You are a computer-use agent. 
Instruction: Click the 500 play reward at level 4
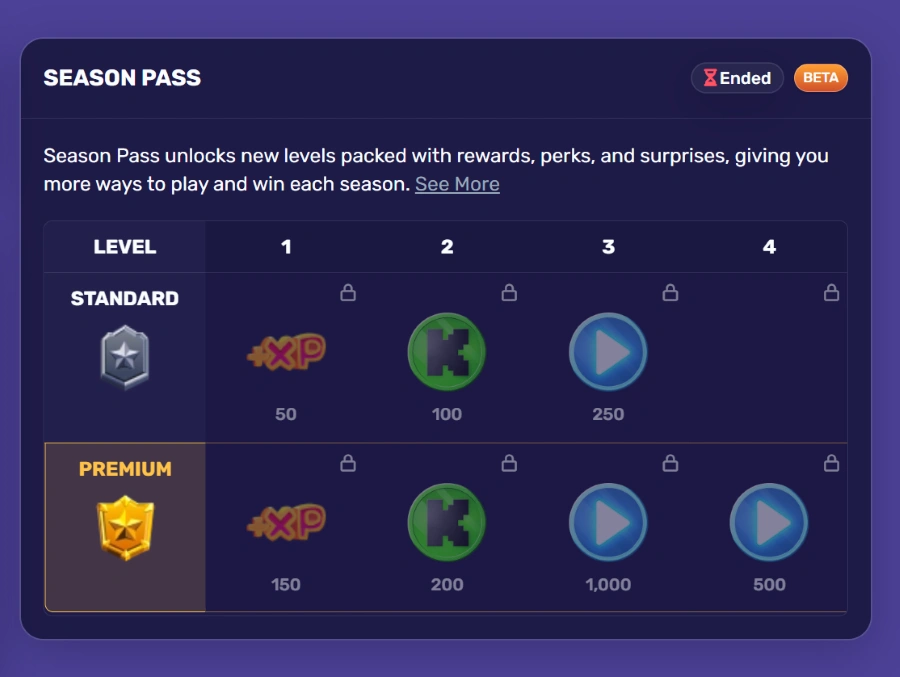768,521
